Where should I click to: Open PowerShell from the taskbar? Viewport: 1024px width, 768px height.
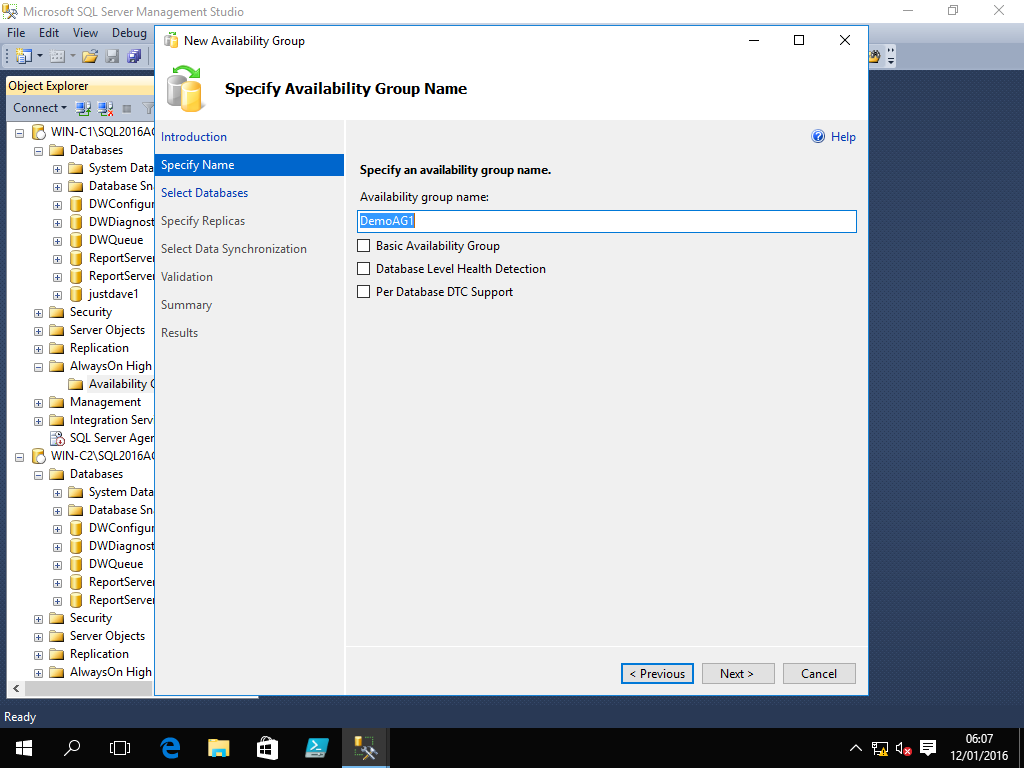pyautogui.click(x=316, y=747)
